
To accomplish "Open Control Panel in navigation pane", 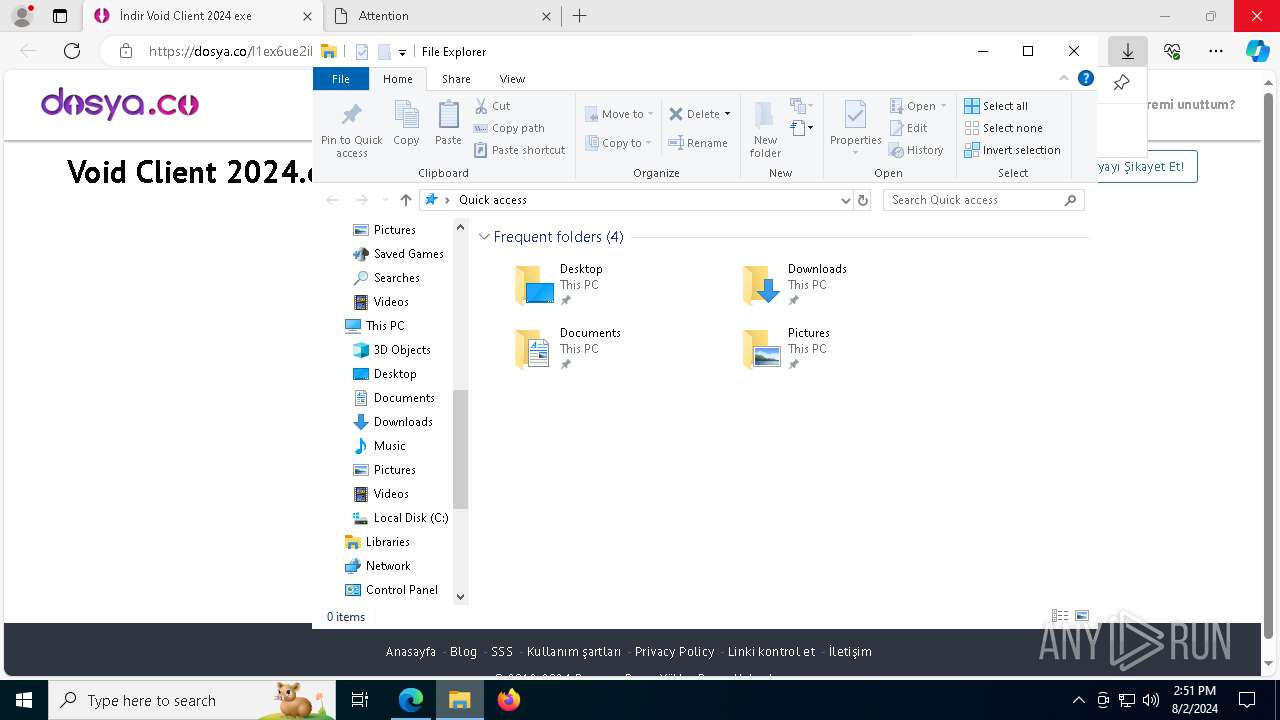I will click(391, 590).
